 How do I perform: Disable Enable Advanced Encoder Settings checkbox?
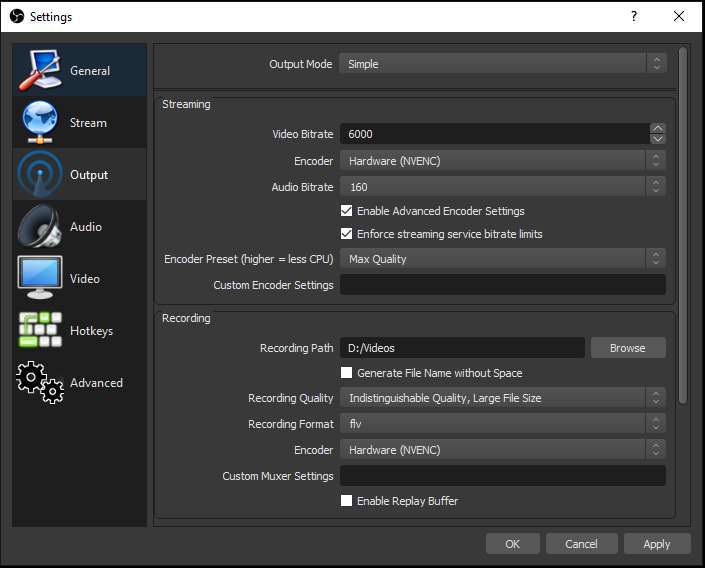(x=347, y=211)
